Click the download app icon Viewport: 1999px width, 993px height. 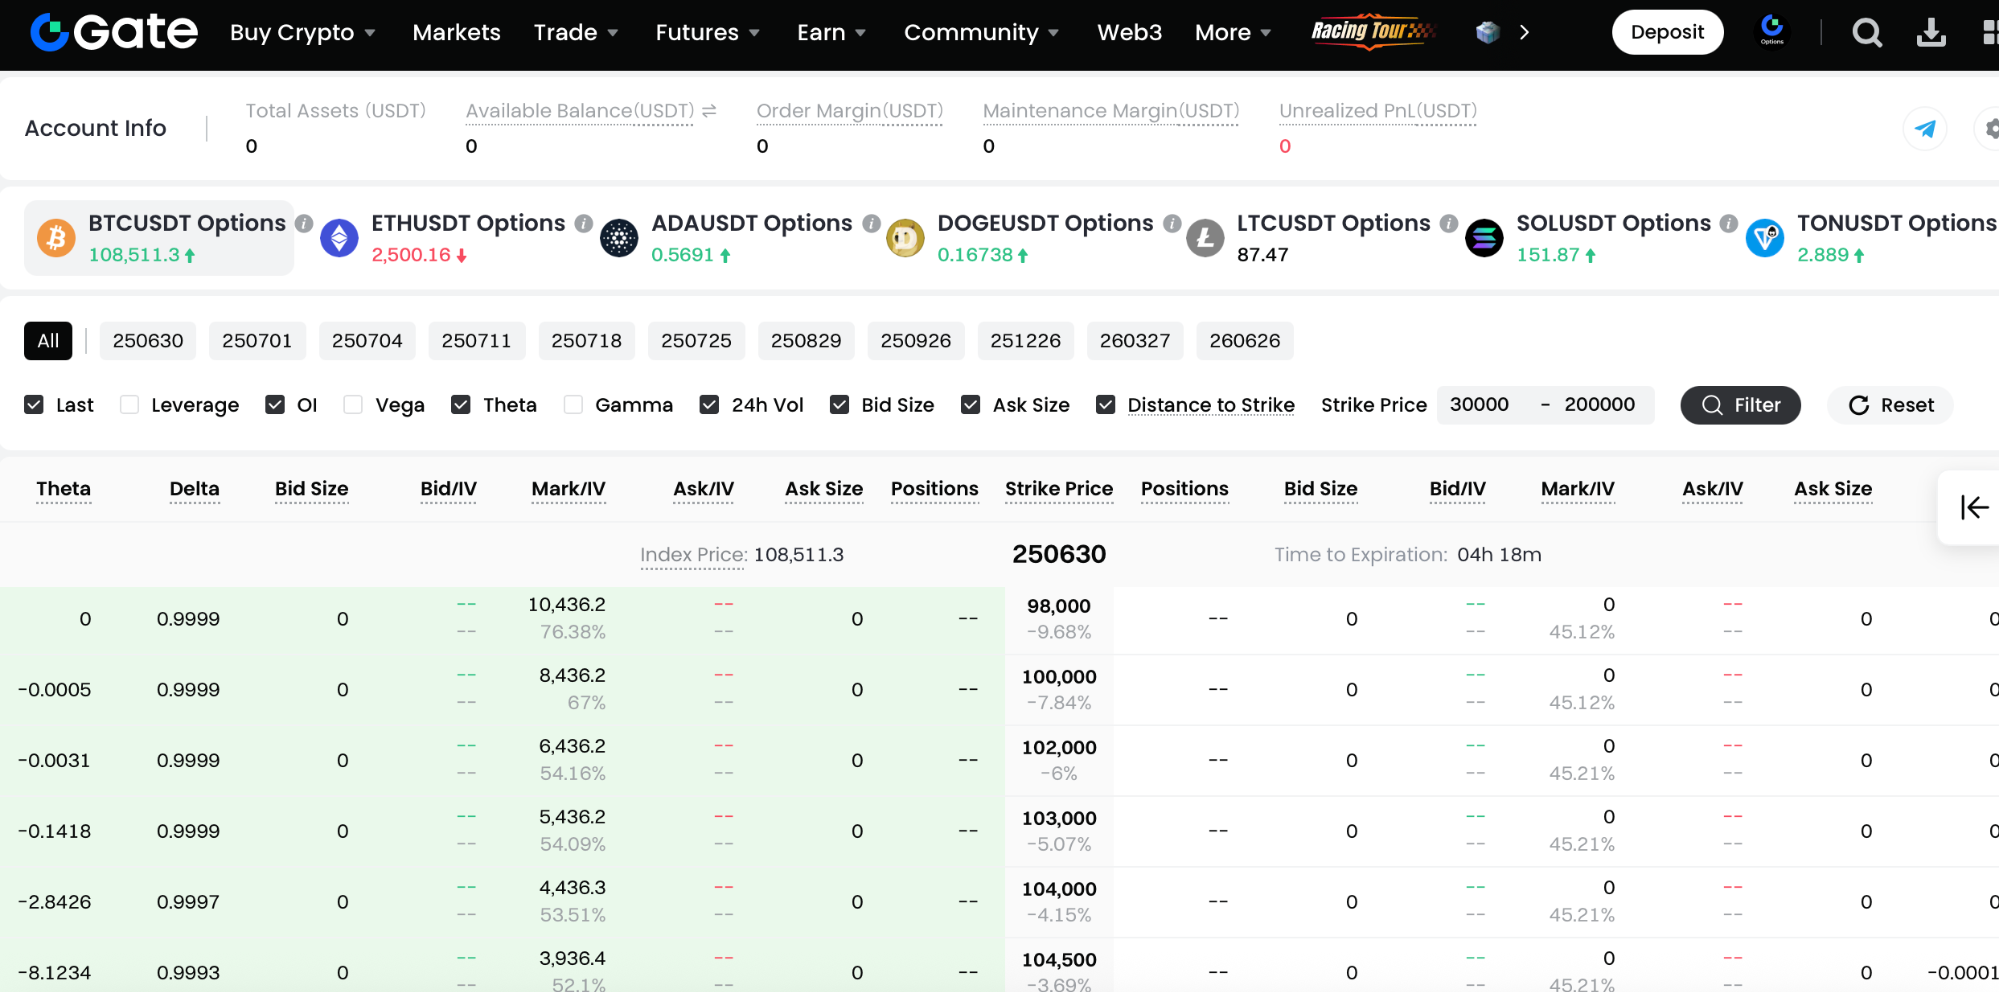click(1930, 33)
